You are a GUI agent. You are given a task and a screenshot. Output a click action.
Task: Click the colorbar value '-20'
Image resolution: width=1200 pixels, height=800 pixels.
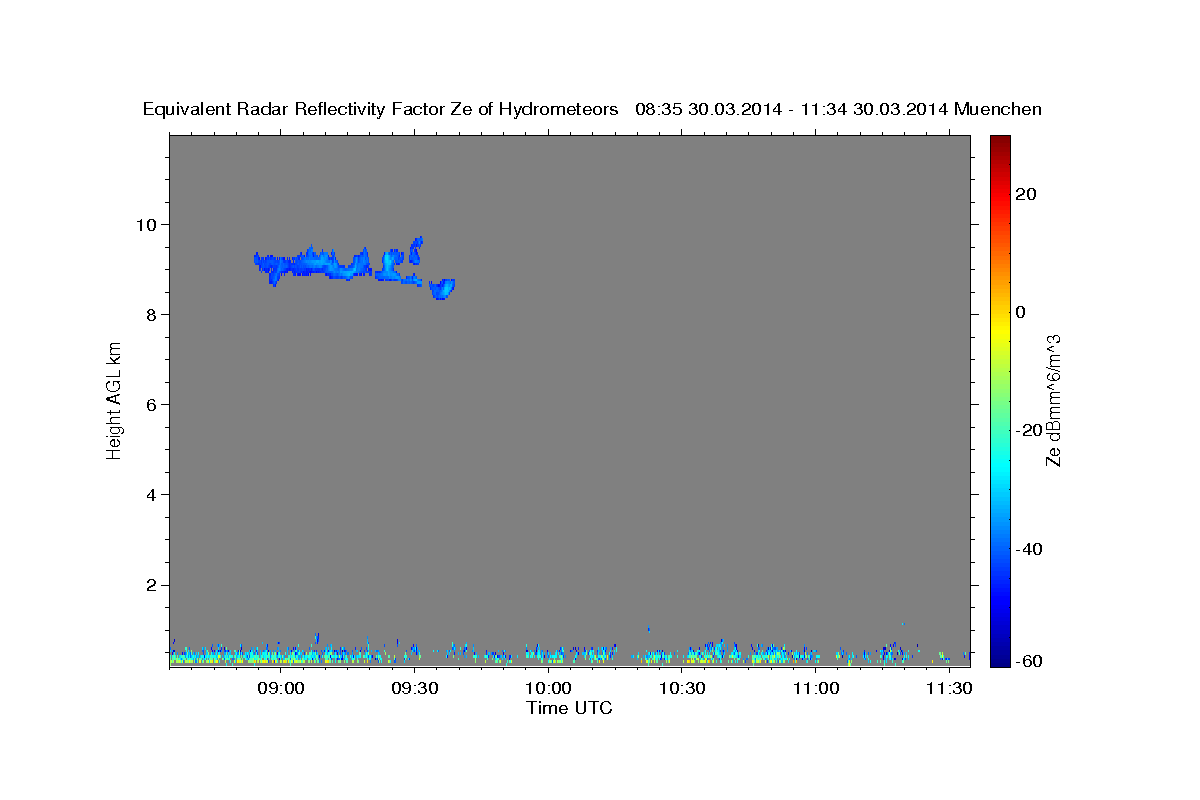coord(1029,430)
